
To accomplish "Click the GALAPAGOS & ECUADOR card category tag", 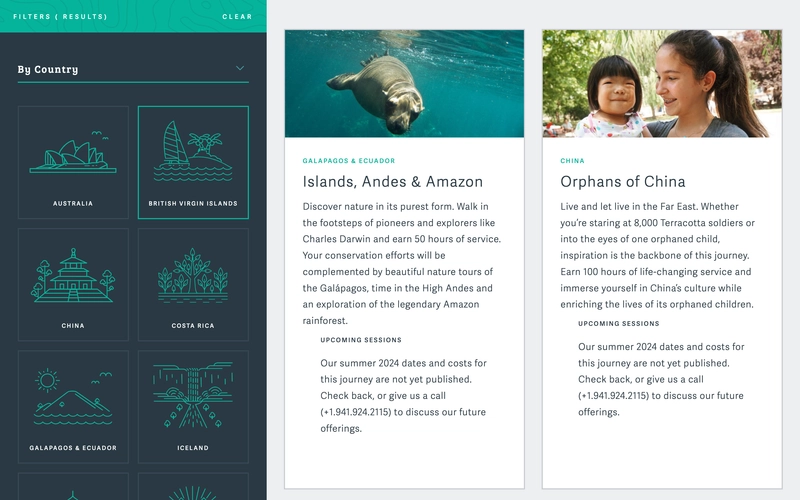I will point(349,161).
